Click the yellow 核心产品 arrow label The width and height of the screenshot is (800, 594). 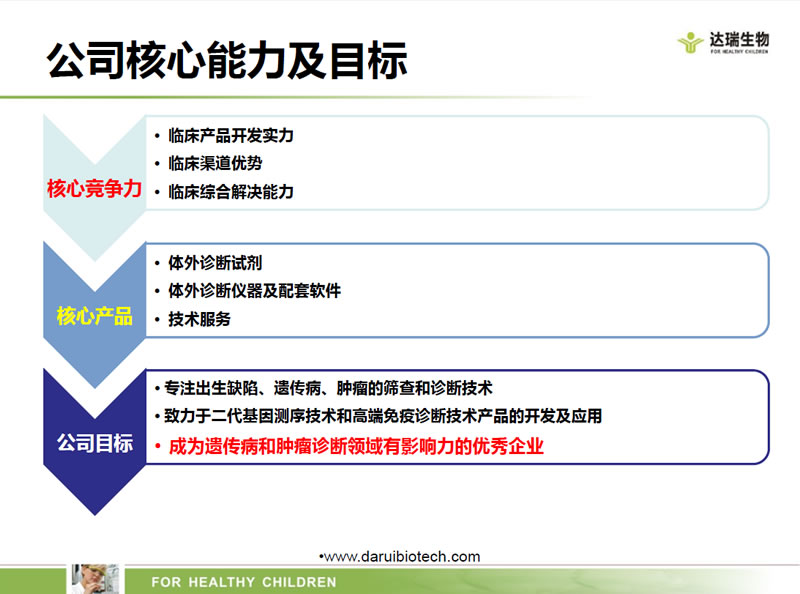click(x=94, y=317)
